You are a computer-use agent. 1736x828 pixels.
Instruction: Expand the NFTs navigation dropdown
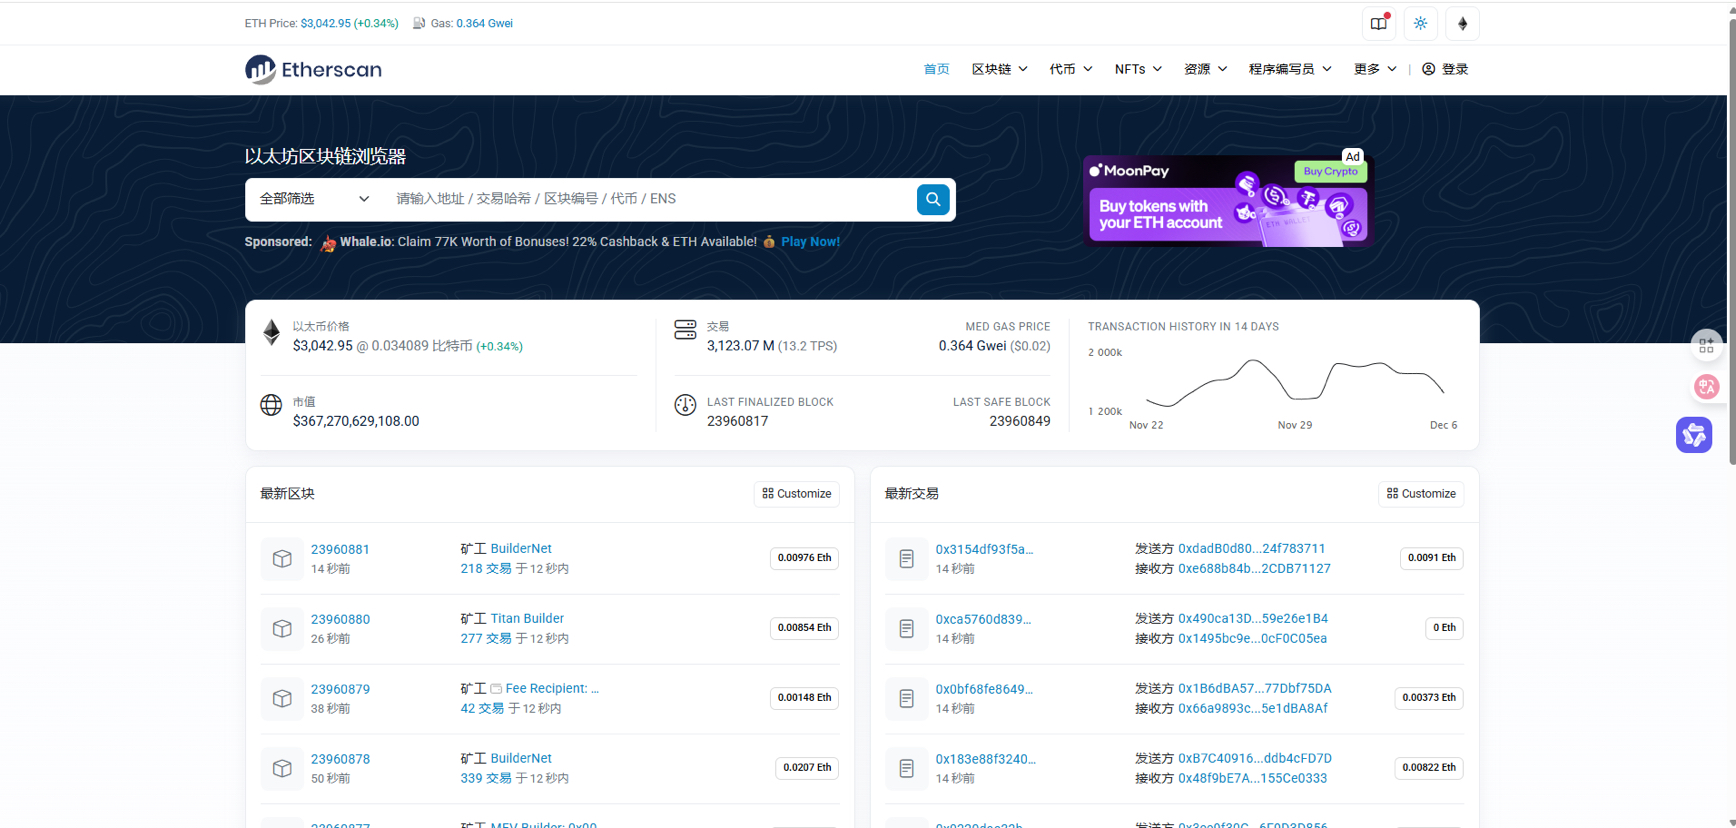[1138, 69]
